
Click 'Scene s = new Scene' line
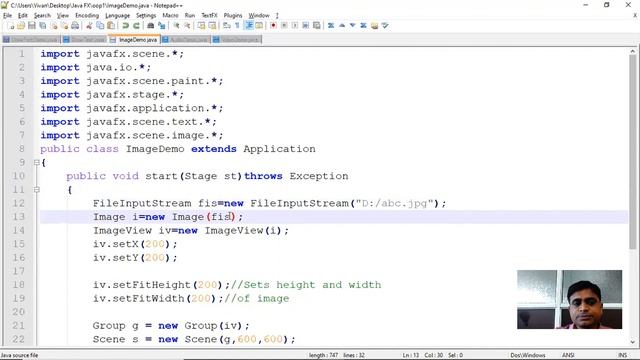pos(194,339)
